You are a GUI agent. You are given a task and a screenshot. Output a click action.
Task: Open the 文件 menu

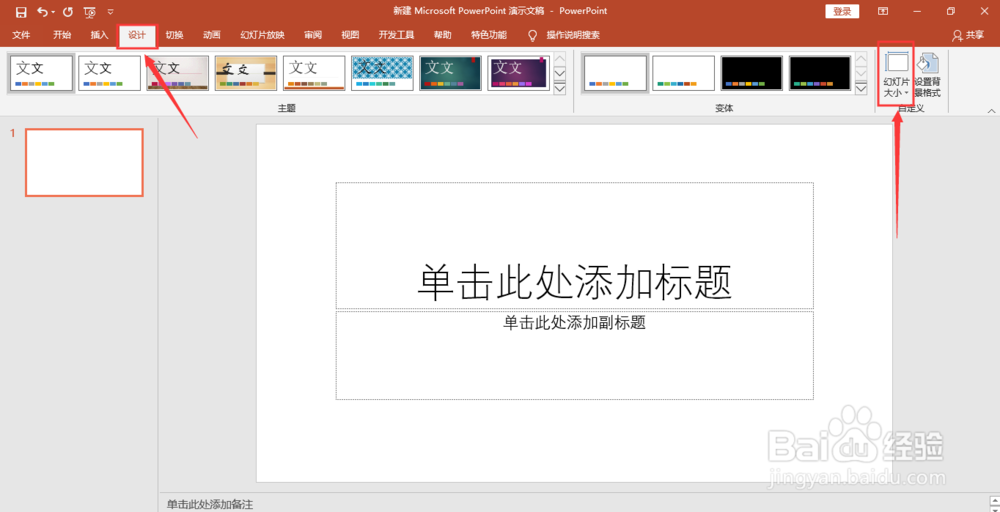coord(21,35)
